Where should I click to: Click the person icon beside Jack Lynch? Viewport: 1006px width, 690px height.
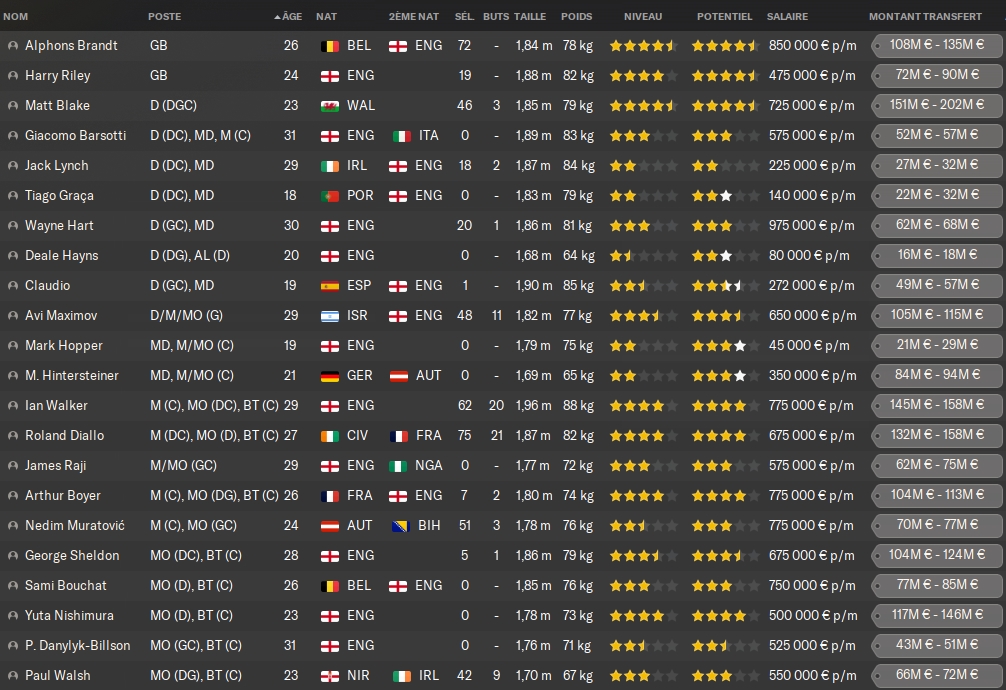point(12,166)
